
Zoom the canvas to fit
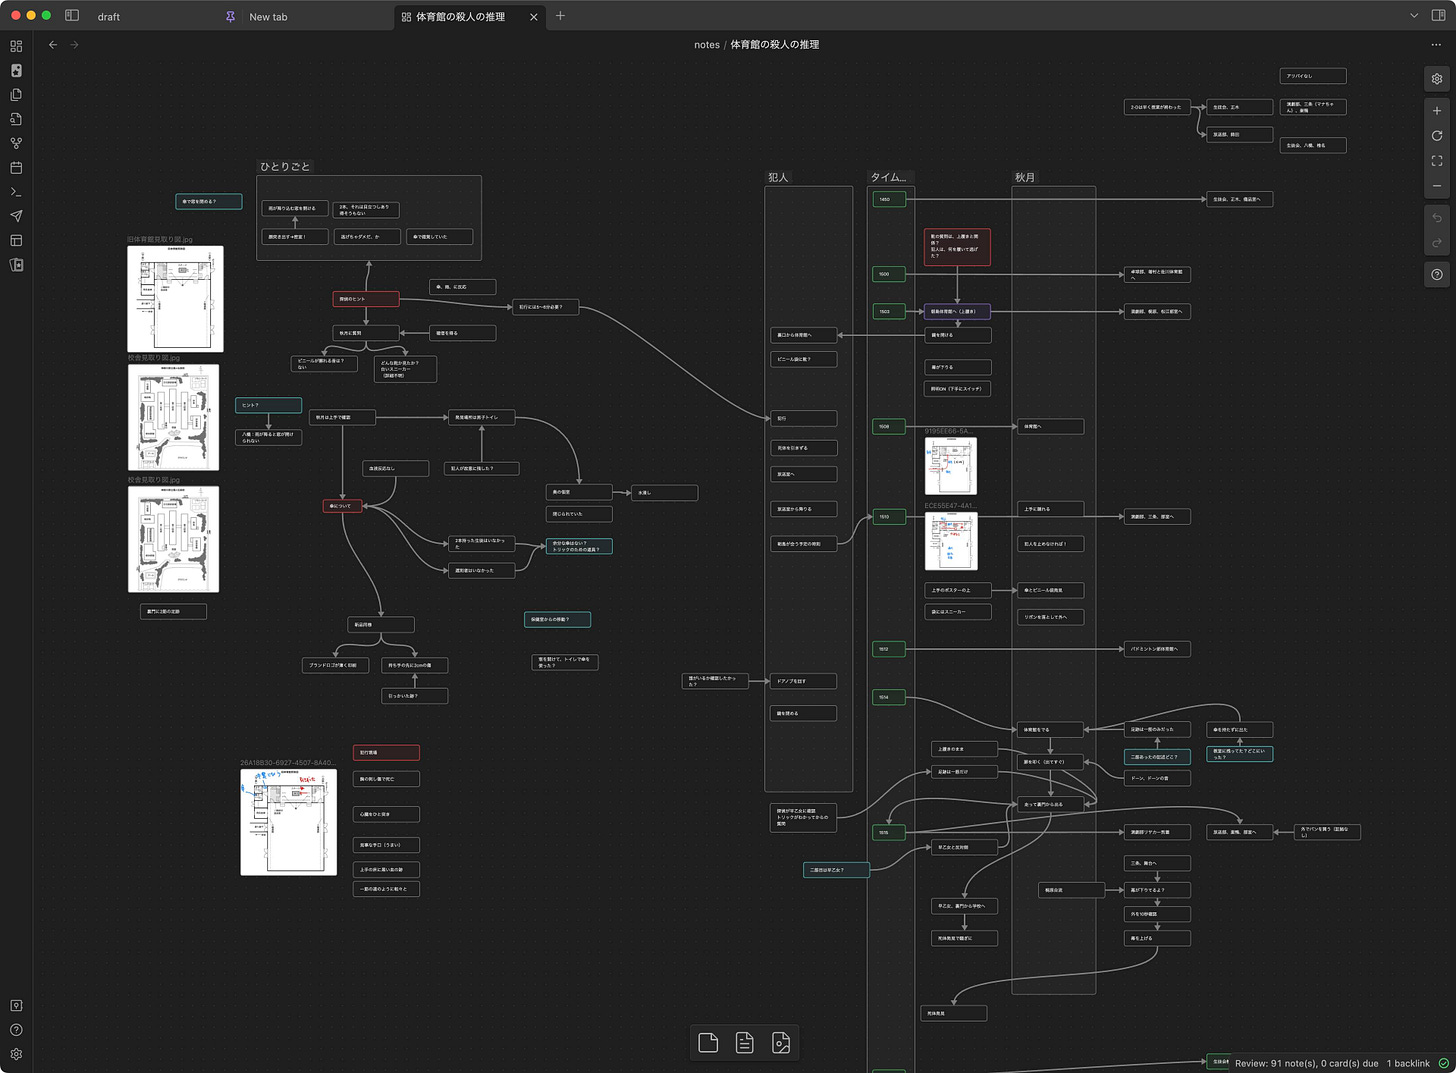(x=1437, y=161)
